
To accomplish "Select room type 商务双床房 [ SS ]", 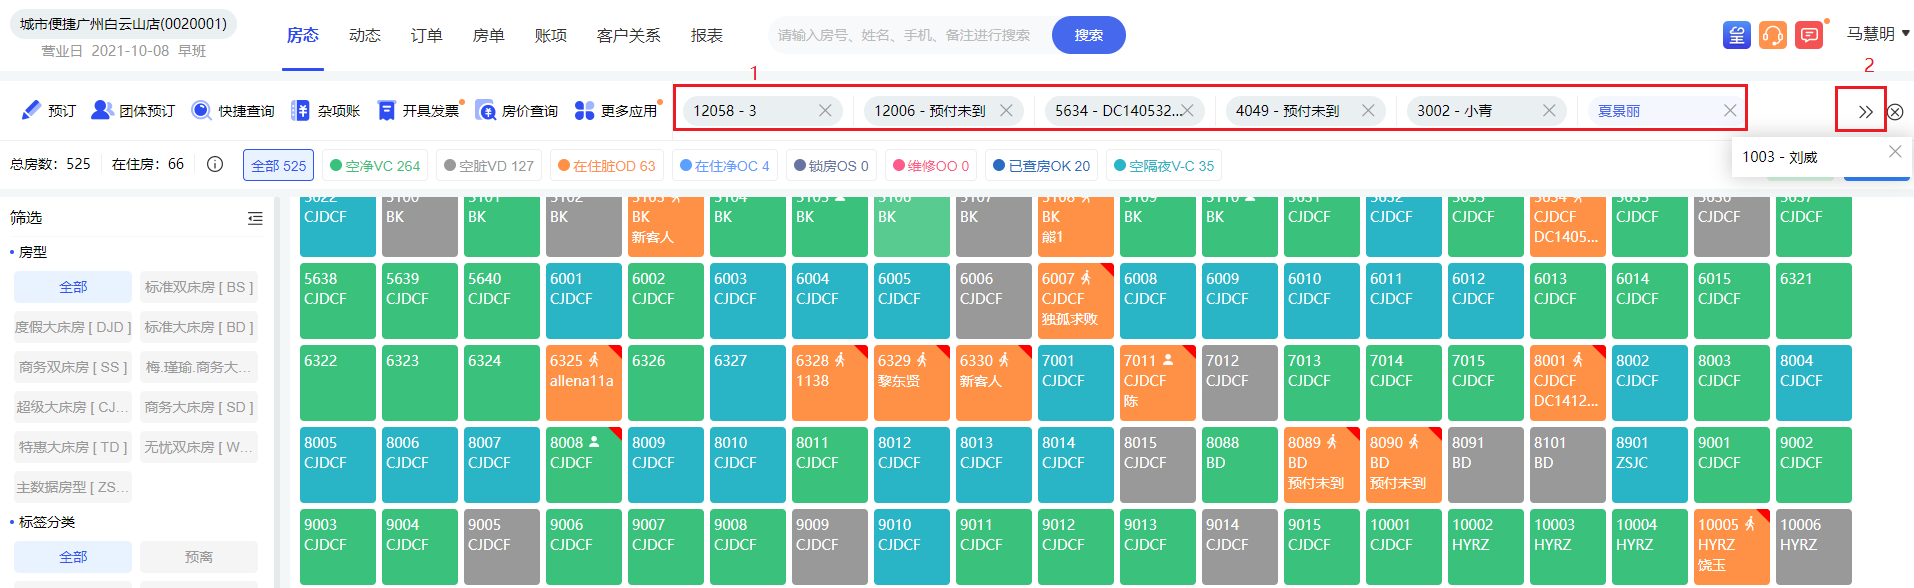I will [73, 367].
